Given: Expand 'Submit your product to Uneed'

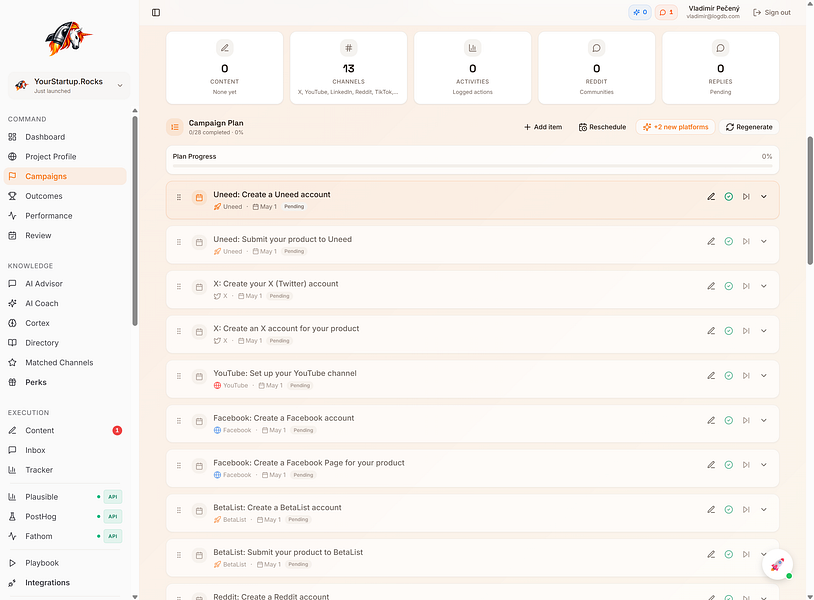Looking at the screenshot, I should click(x=764, y=241).
